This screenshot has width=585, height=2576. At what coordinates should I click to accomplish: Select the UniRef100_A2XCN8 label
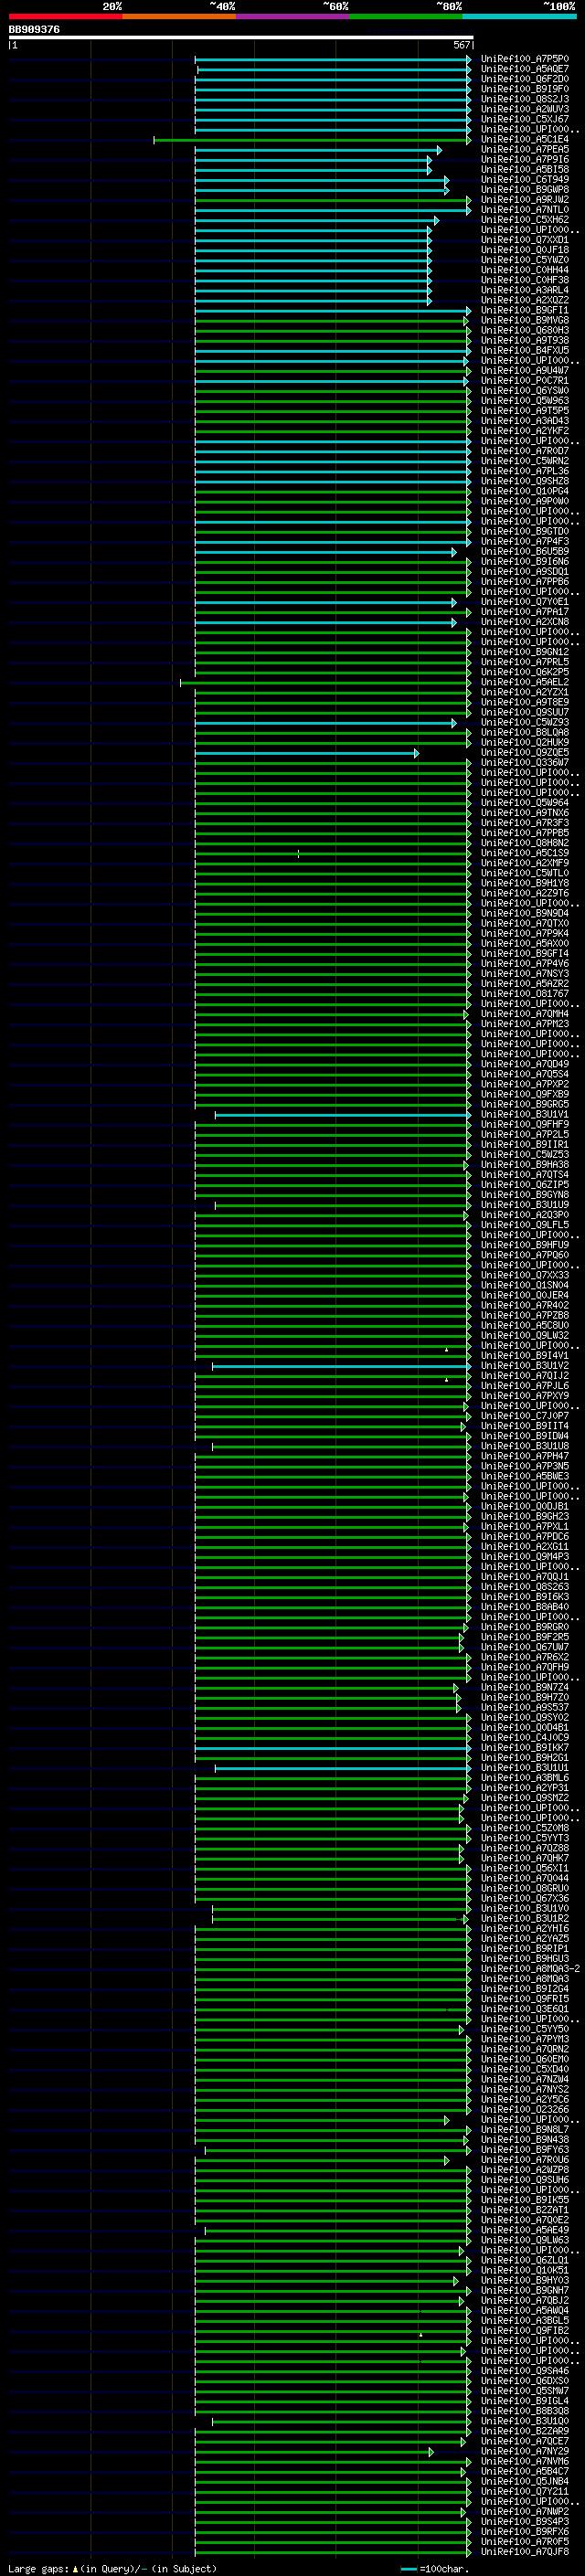[x=524, y=622]
